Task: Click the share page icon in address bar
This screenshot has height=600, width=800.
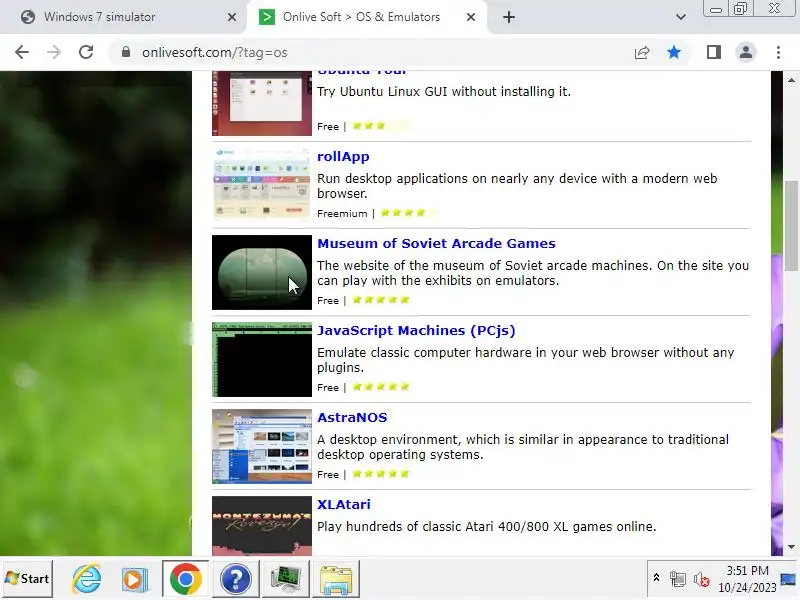Action: [642, 52]
